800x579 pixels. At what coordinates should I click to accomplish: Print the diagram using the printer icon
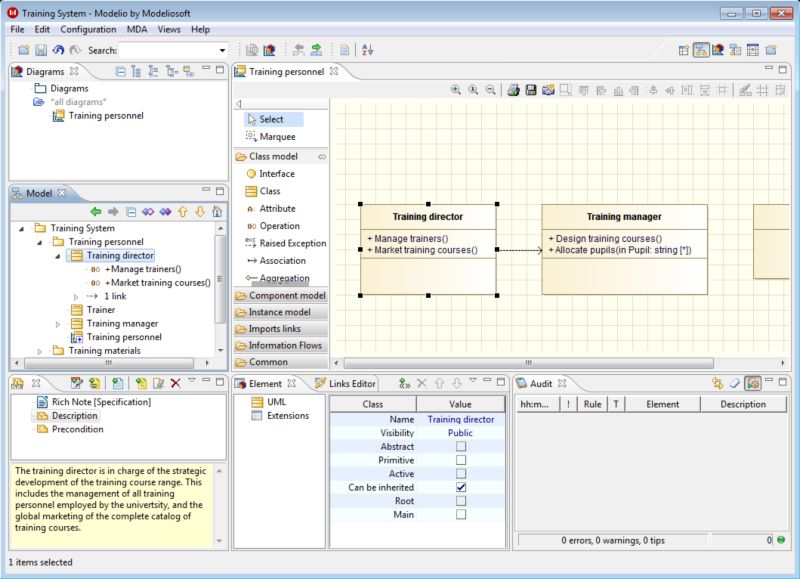(x=514, y=88)
